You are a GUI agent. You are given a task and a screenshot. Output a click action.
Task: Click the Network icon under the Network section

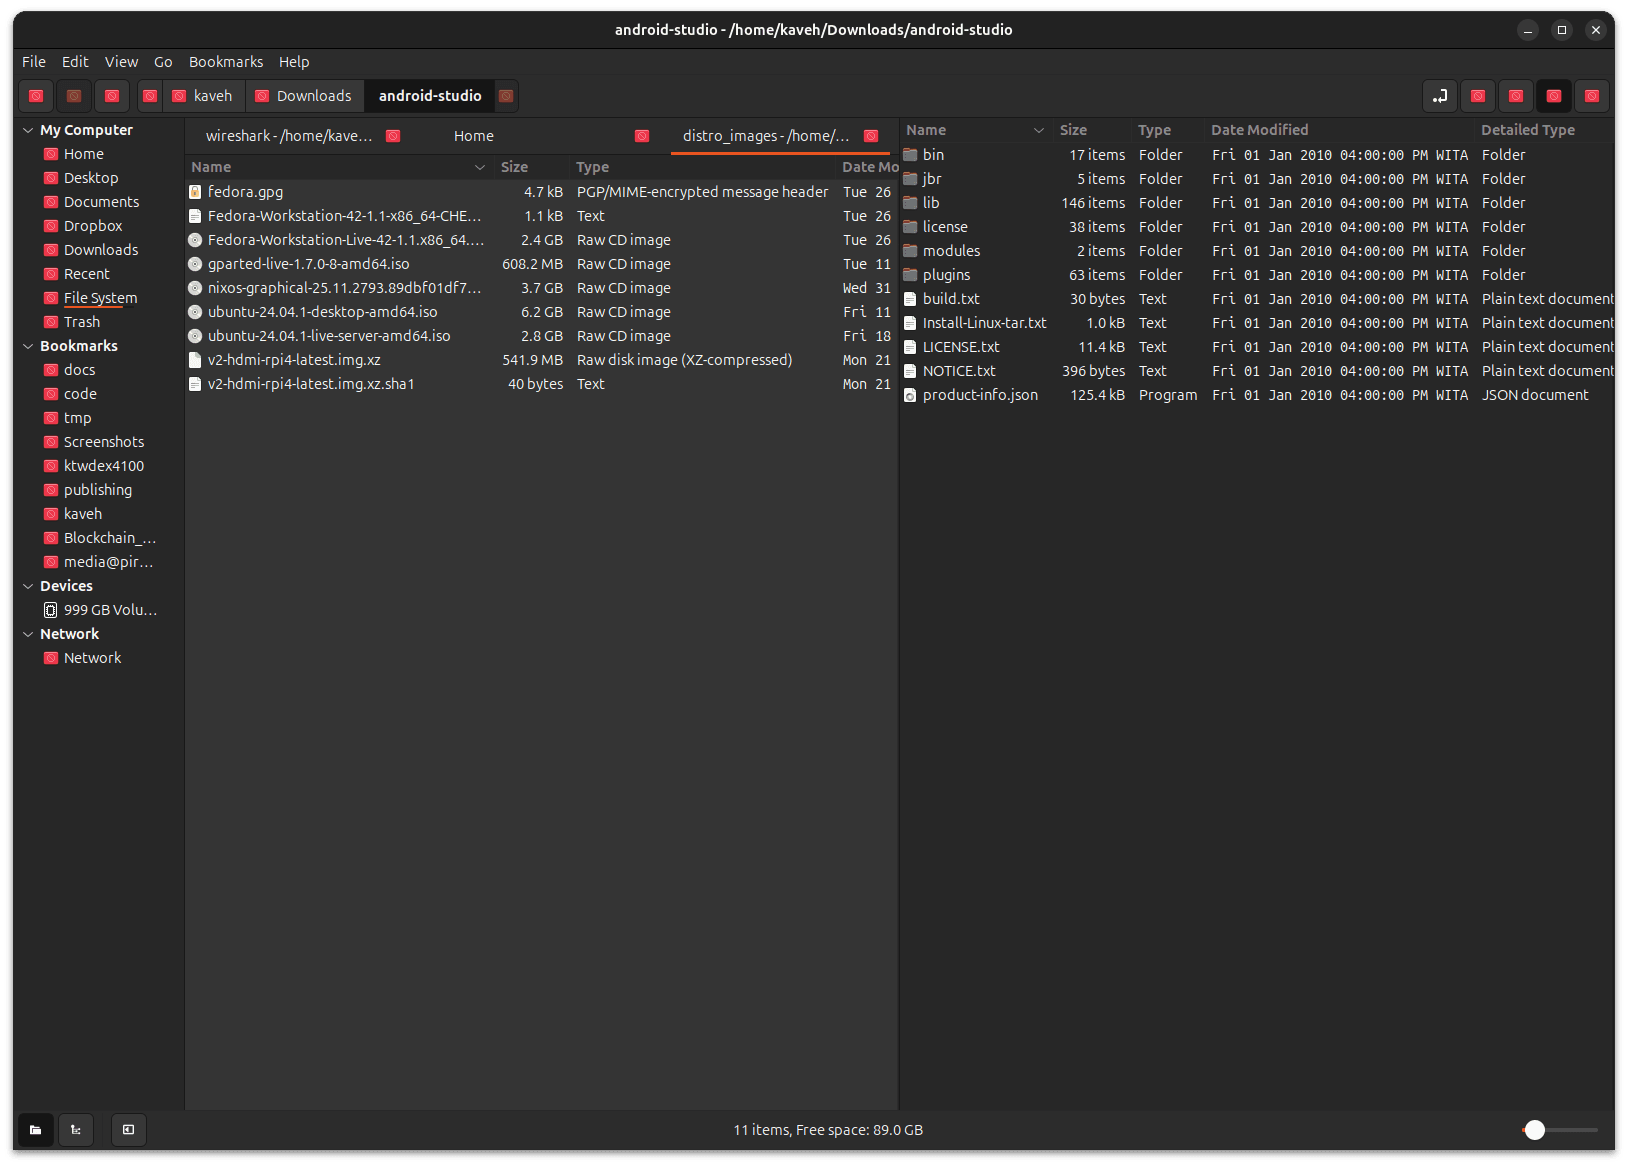point(51,658)
